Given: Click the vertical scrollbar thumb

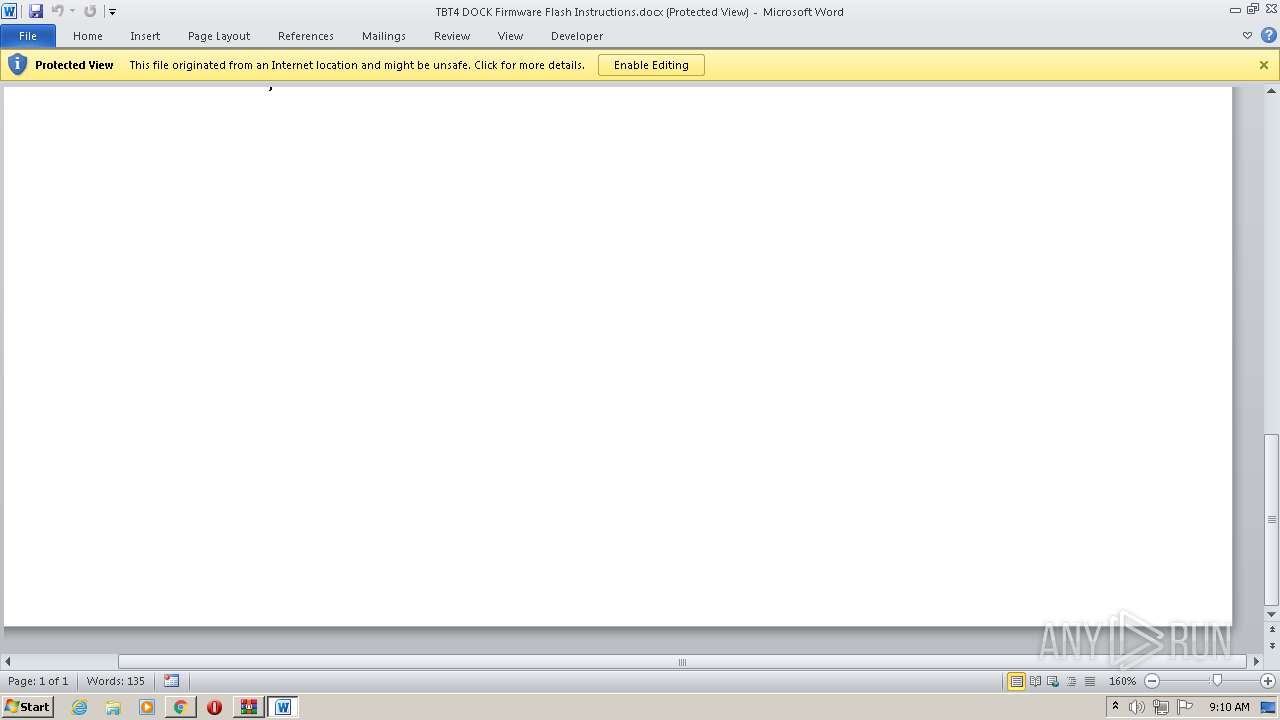Looking at the screenshot, I should click(1272, 520).
